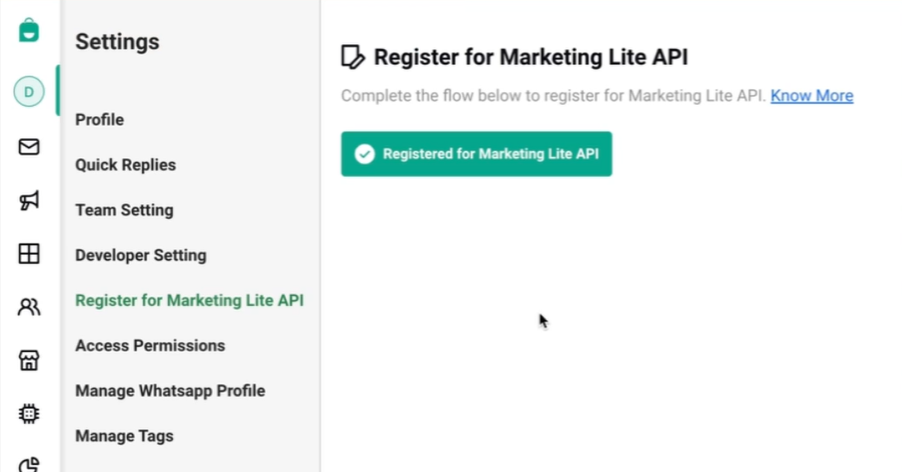
Task: Select Register for Marketing Lite API item
Action: pos(189,300)
